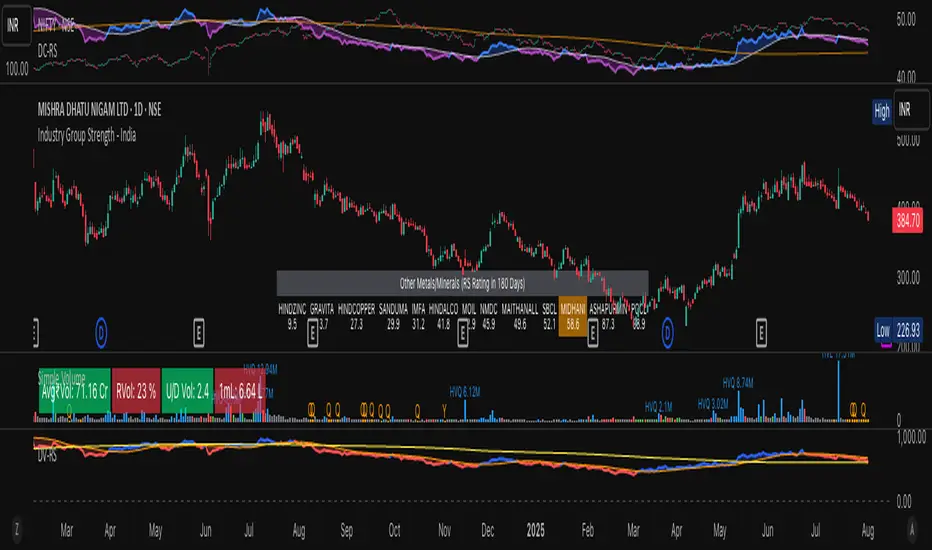Viewport: 932px width, 550px height.
Task: Click the dividend D marker near April 2024
Action: click(101, 332)
